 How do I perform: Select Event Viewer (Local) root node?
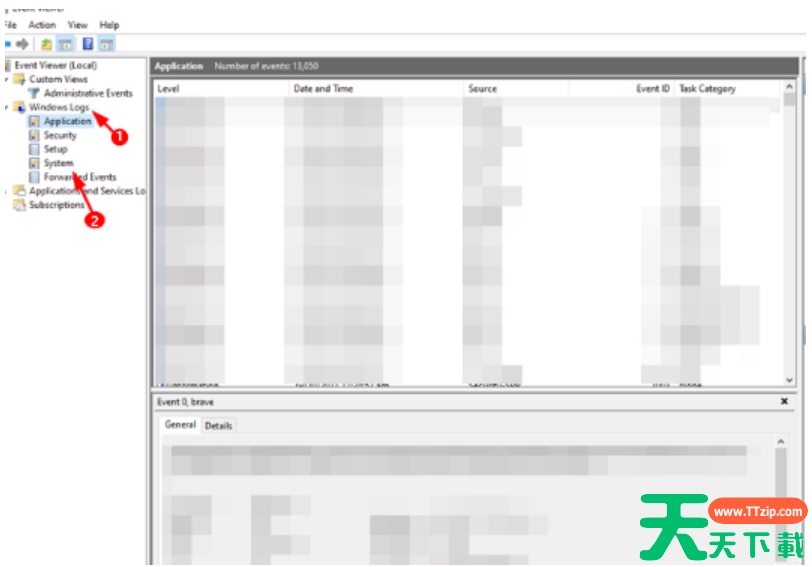click(55, 65)
